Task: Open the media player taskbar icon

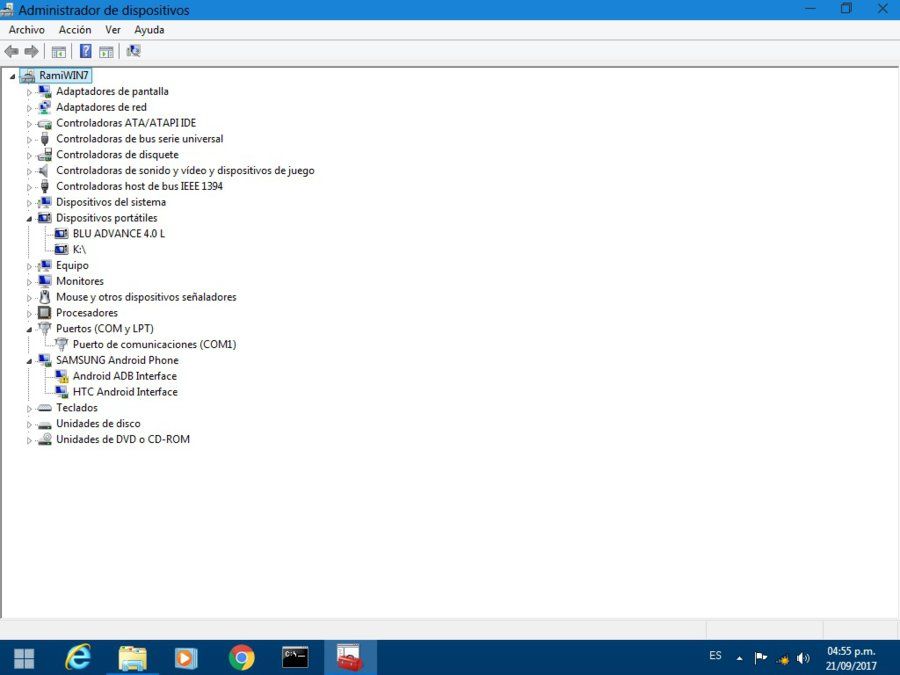Action: [185, 658]
